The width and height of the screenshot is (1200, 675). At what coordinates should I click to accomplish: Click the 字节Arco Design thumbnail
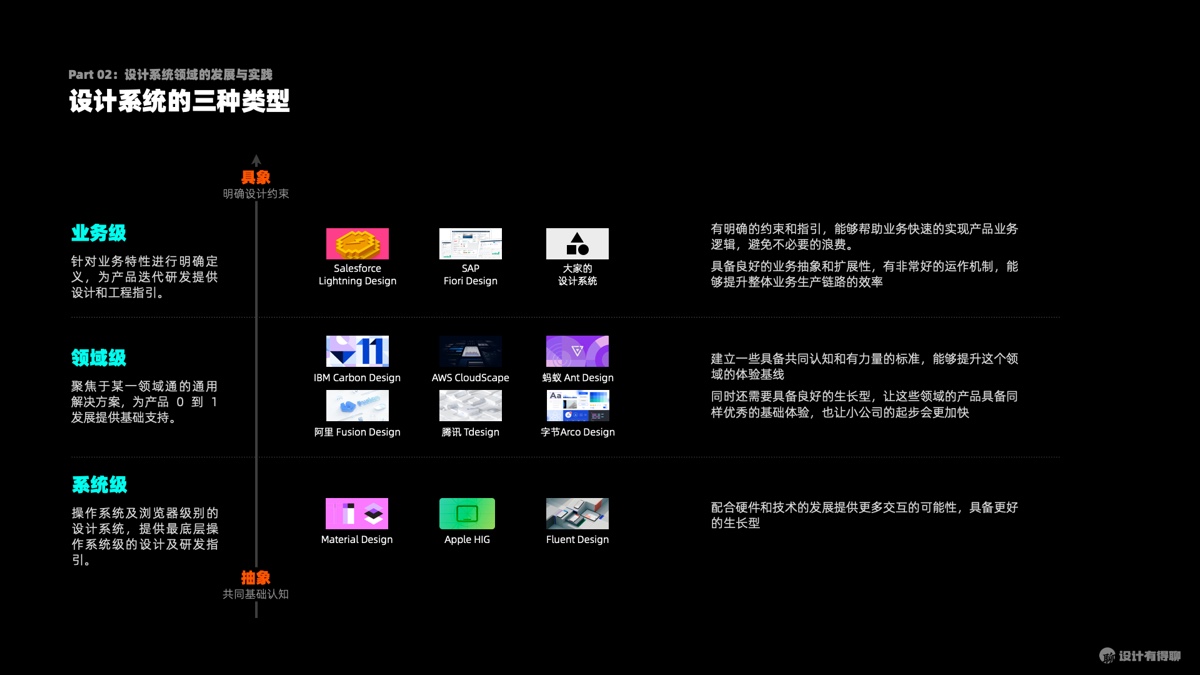[577, 405]
